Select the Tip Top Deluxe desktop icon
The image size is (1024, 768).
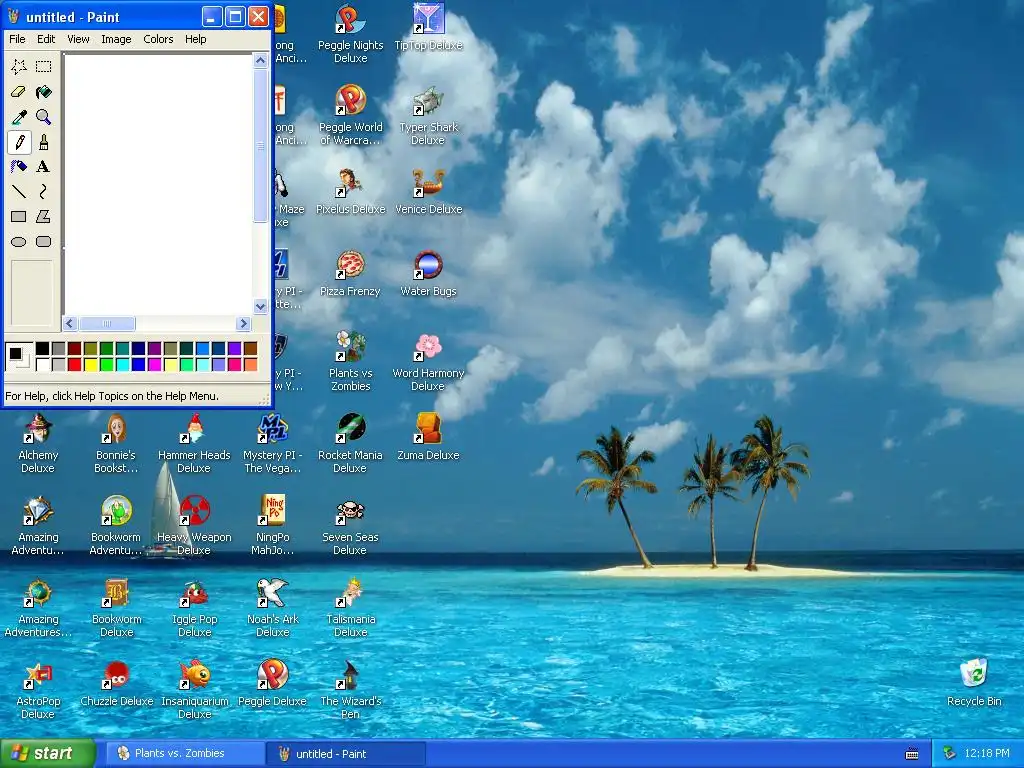pos(428,26)
